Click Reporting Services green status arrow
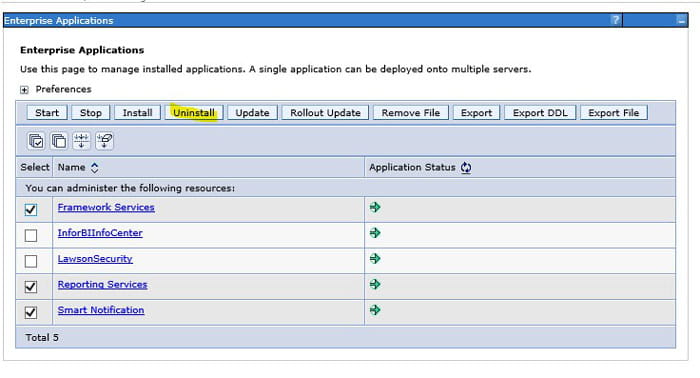Screen dimensions: 700x378 coord(375,284)
